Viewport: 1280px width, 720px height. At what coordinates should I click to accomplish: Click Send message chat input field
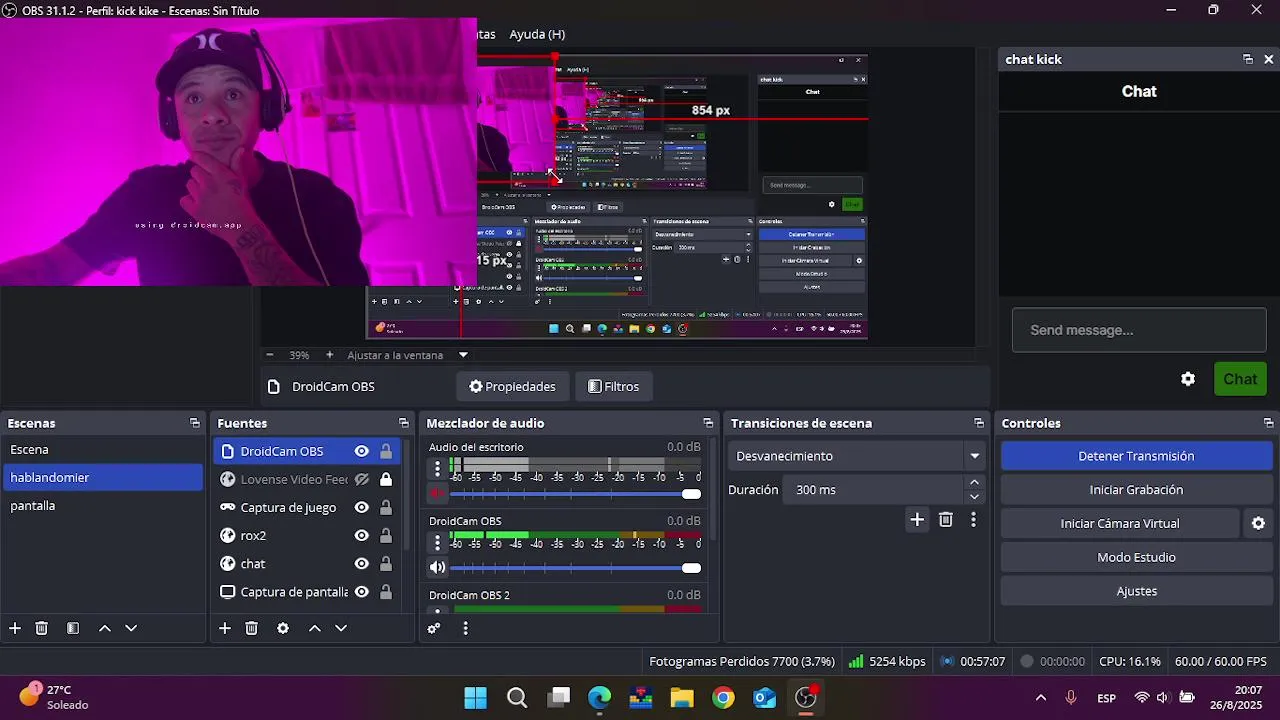pos(1139,330)
